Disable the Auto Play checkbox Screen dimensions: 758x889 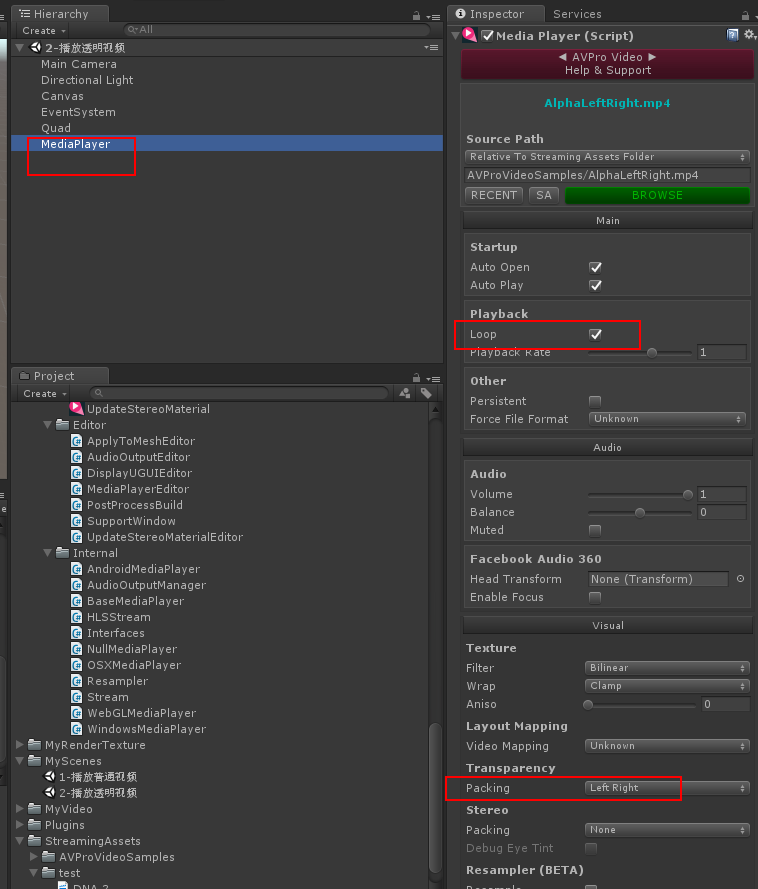tap(595, 285)
